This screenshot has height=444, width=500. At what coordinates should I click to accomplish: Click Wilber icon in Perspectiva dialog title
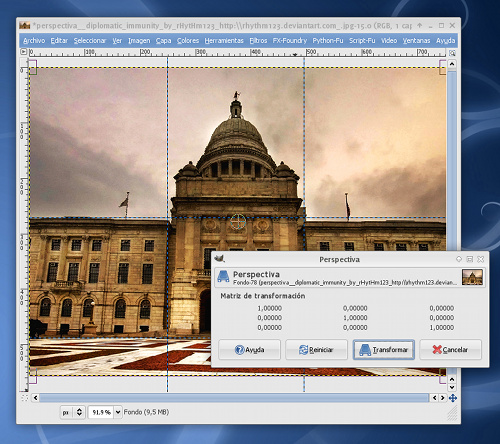(x=220, y=259)
